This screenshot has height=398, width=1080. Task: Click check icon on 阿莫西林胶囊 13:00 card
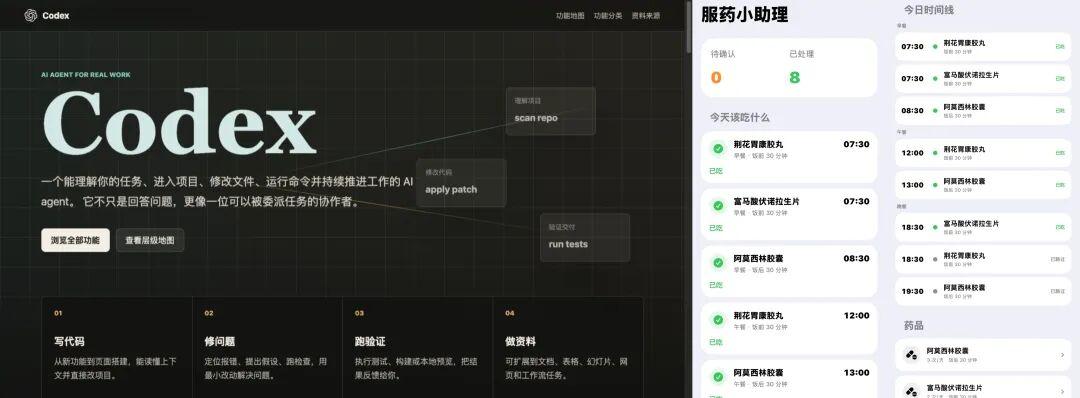(718, 377)
